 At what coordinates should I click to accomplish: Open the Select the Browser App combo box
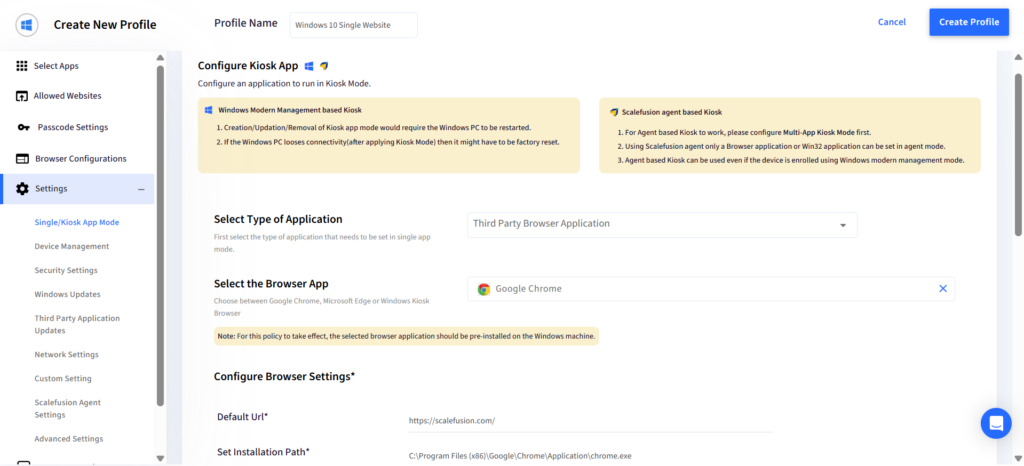(x=711, y=289)
